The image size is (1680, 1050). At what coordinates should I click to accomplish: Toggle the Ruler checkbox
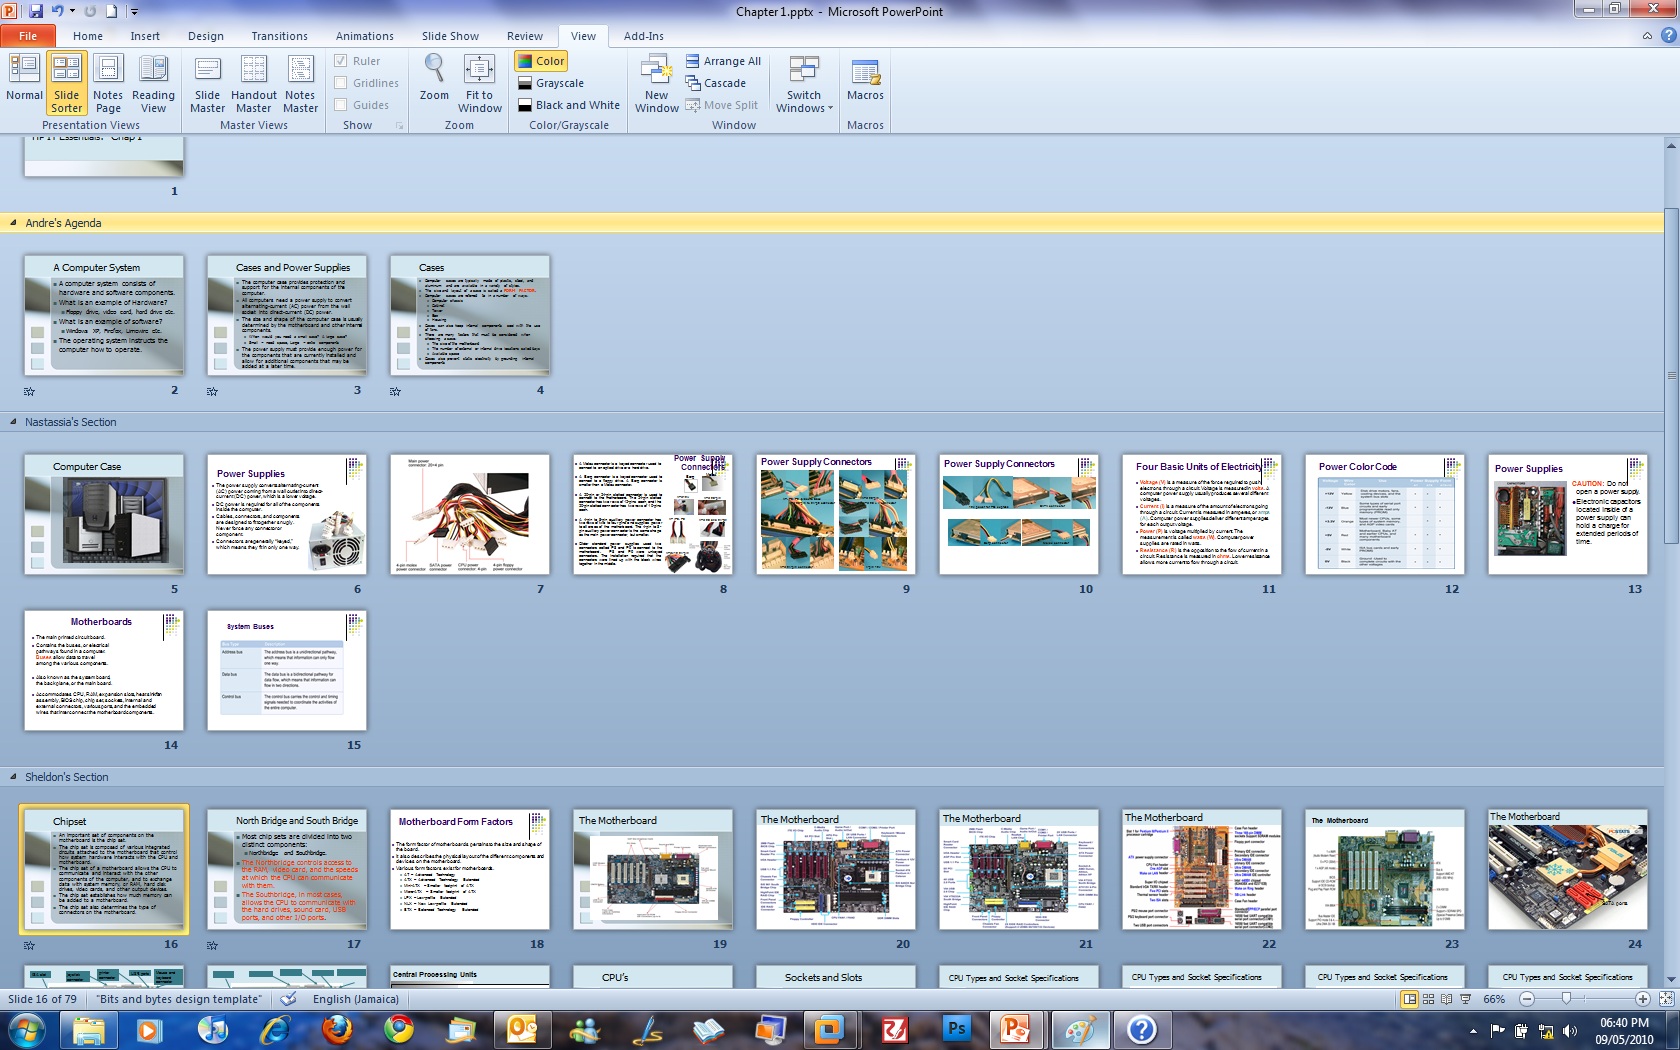pos(341,61)
